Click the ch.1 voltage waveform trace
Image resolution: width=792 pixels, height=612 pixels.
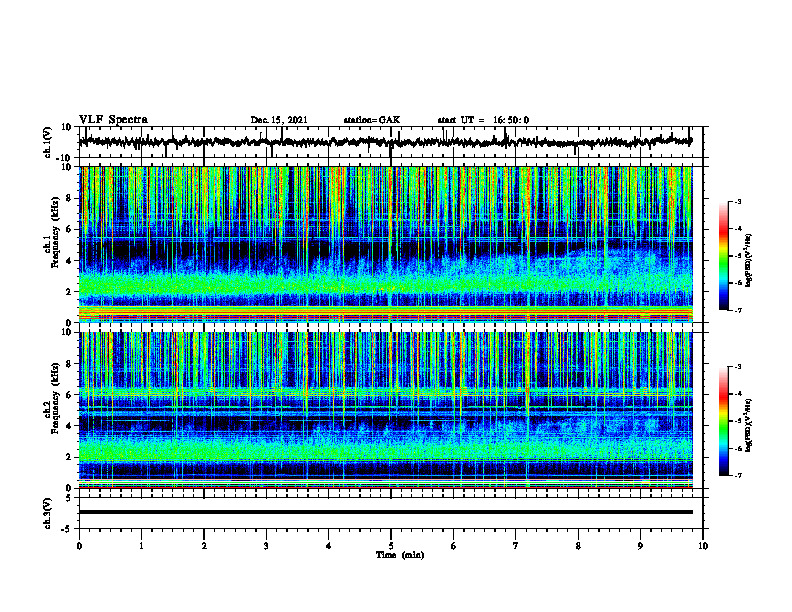385,142
